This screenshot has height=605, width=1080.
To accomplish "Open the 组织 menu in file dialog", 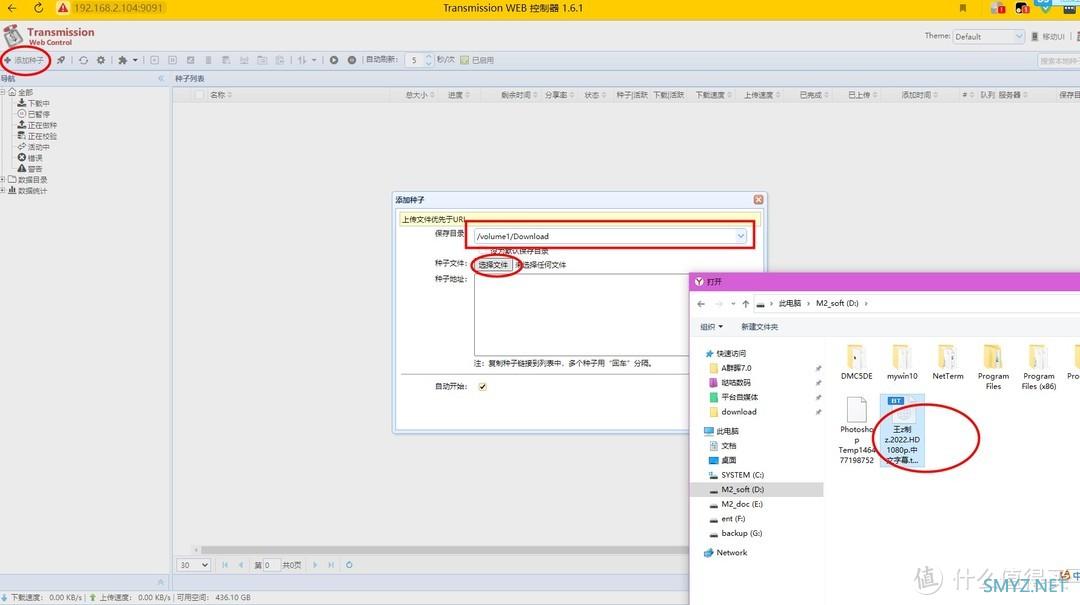I will (x=712, y=327).
